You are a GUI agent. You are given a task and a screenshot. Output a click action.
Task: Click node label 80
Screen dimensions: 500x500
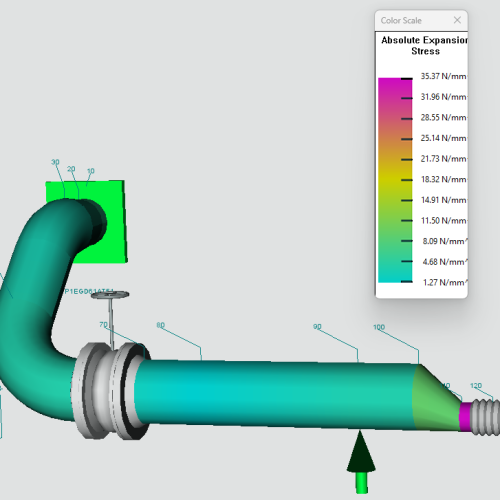point(160,325)
